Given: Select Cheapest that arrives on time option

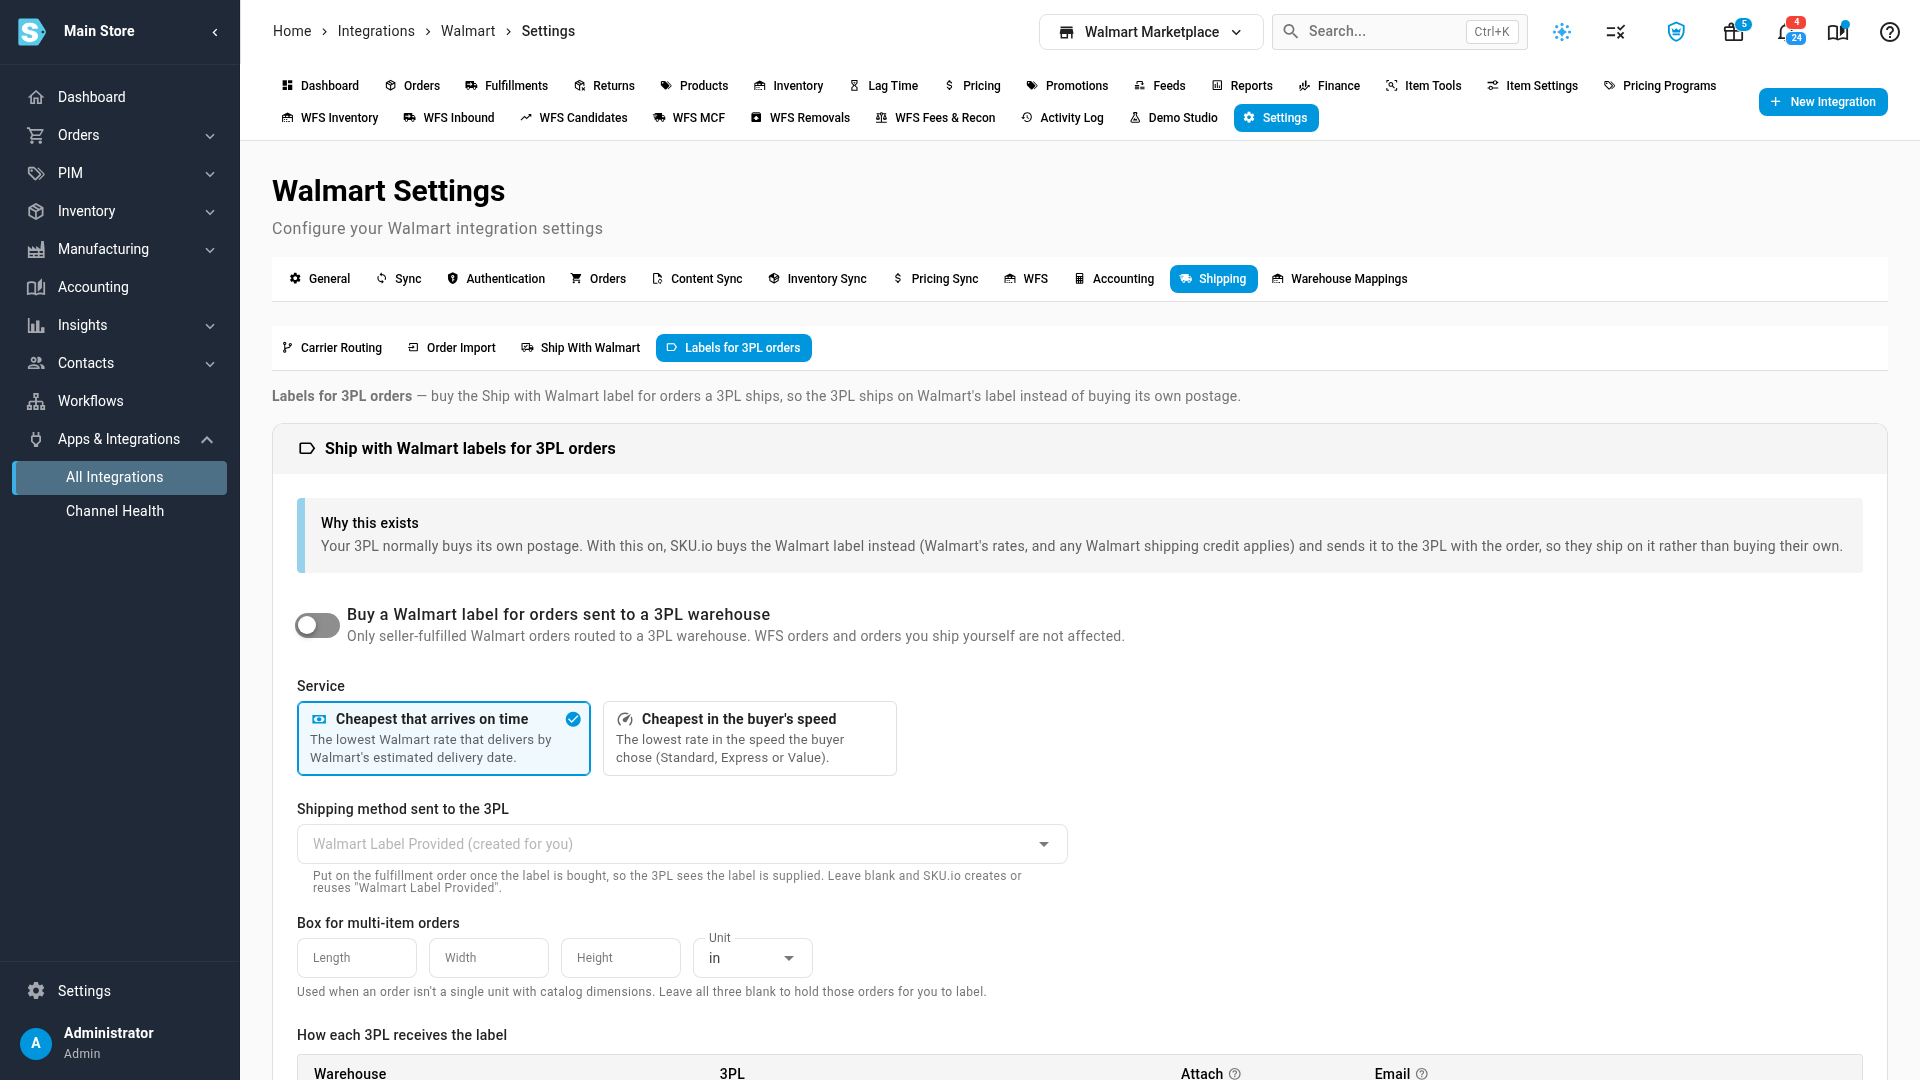Looking at the screenshot, I should click(444, 738).
